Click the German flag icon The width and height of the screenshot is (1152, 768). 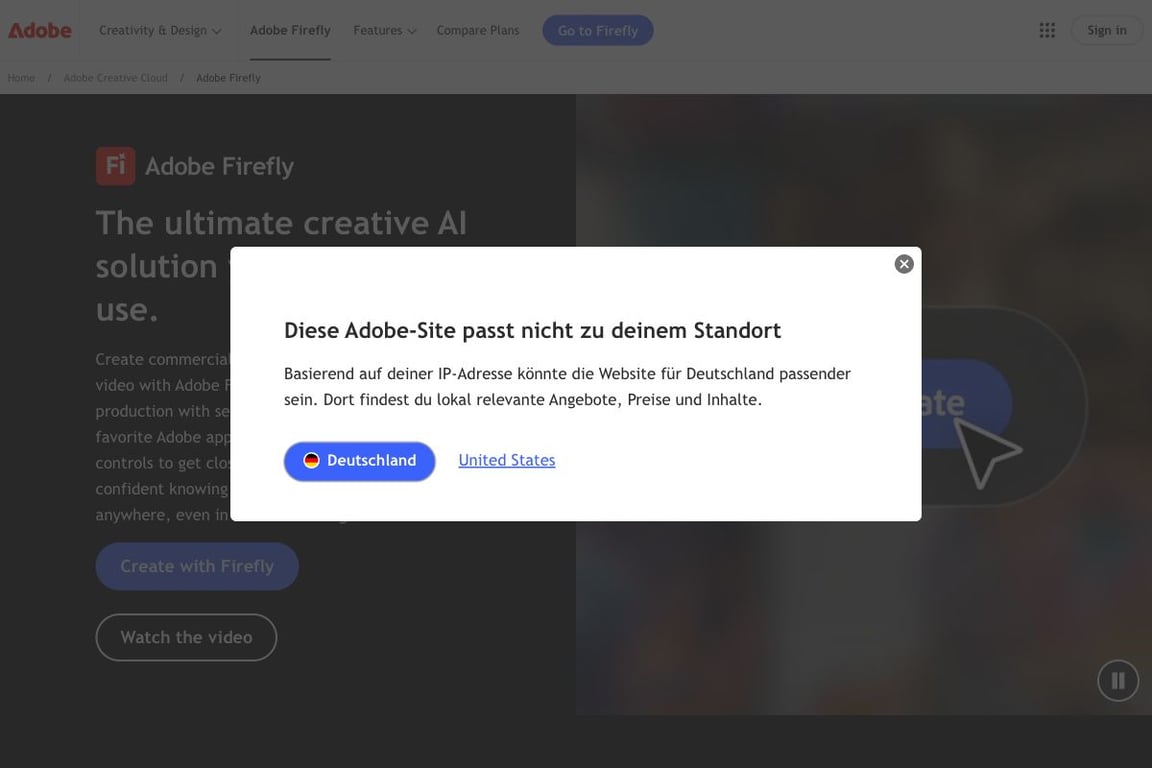312,461
